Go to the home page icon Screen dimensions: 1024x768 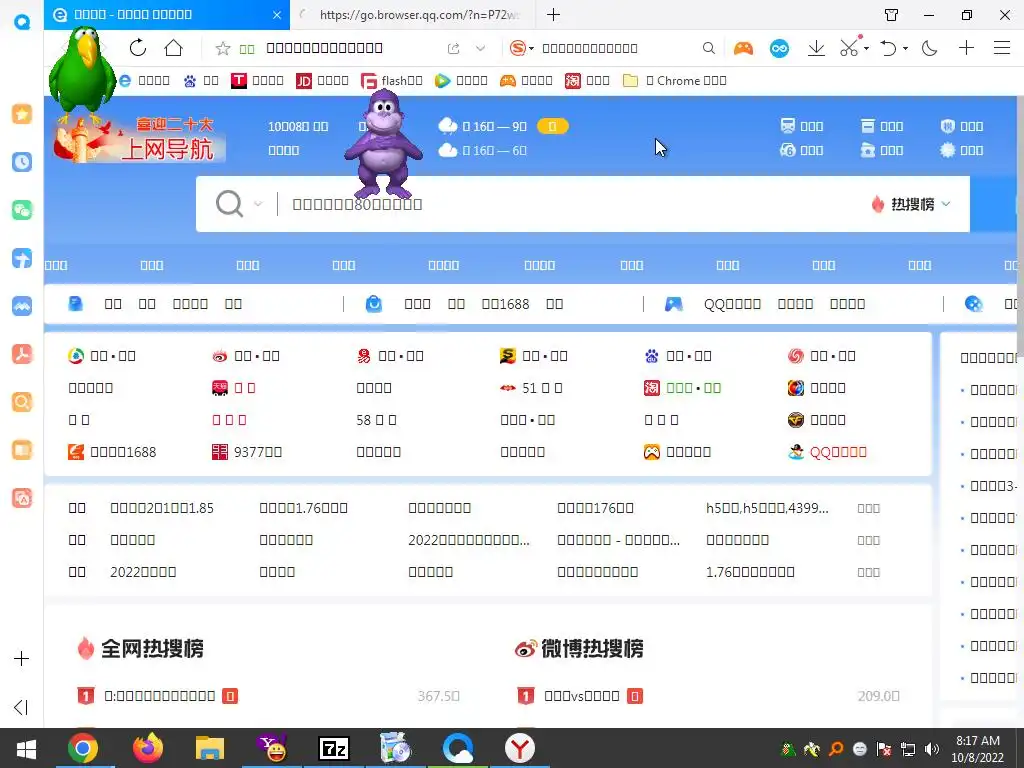[174, 48]
